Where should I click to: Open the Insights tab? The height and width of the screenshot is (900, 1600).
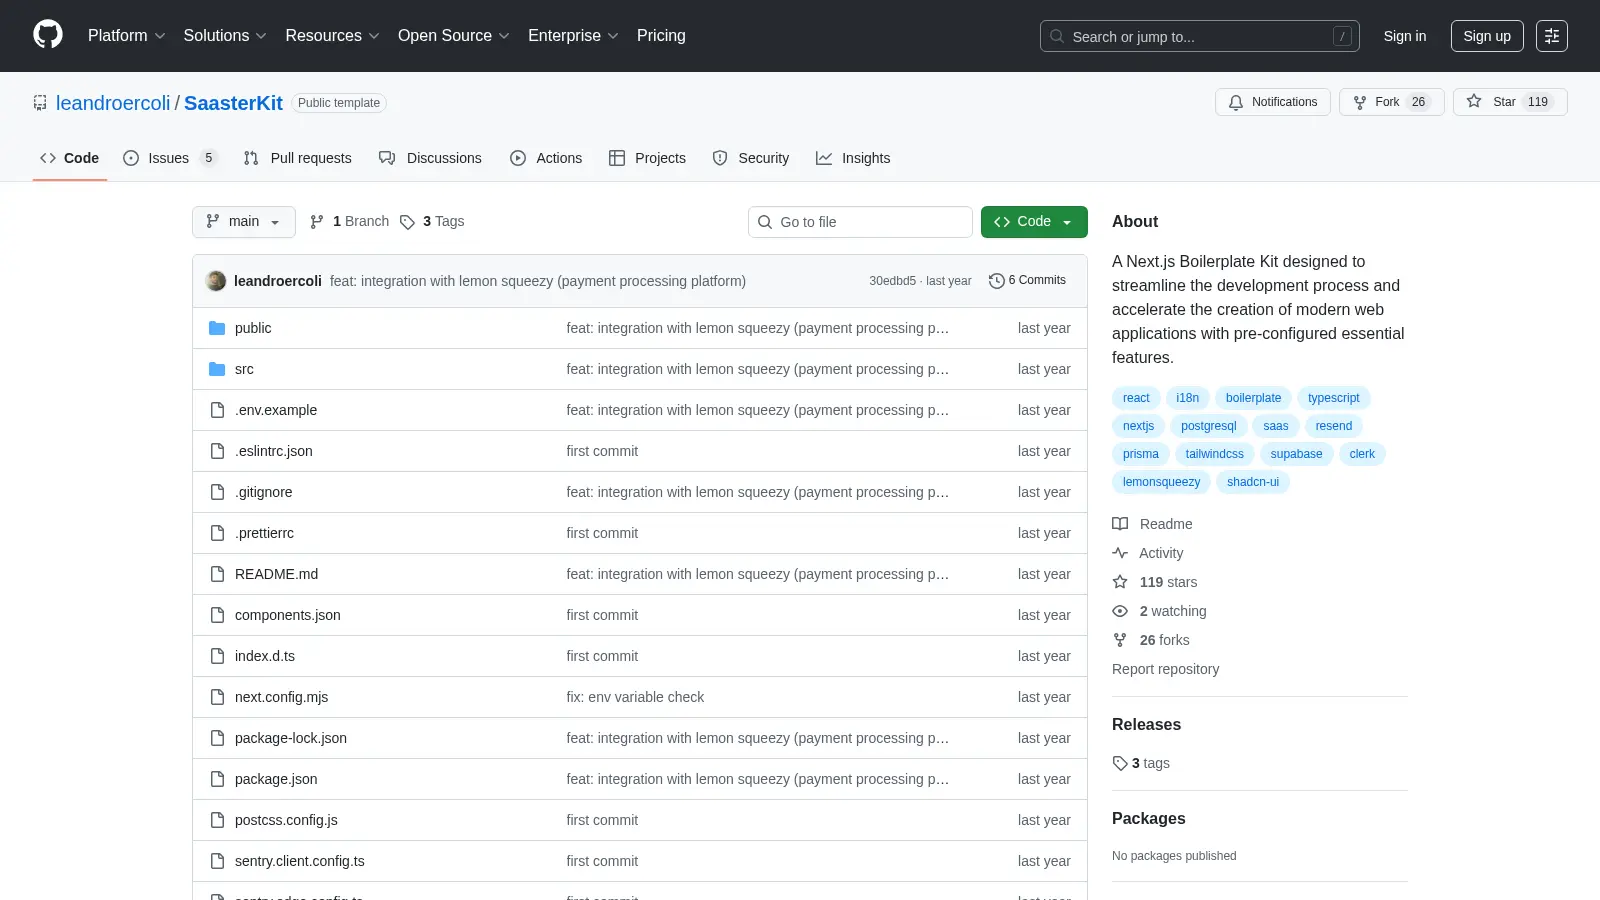[x=853, y=158]
